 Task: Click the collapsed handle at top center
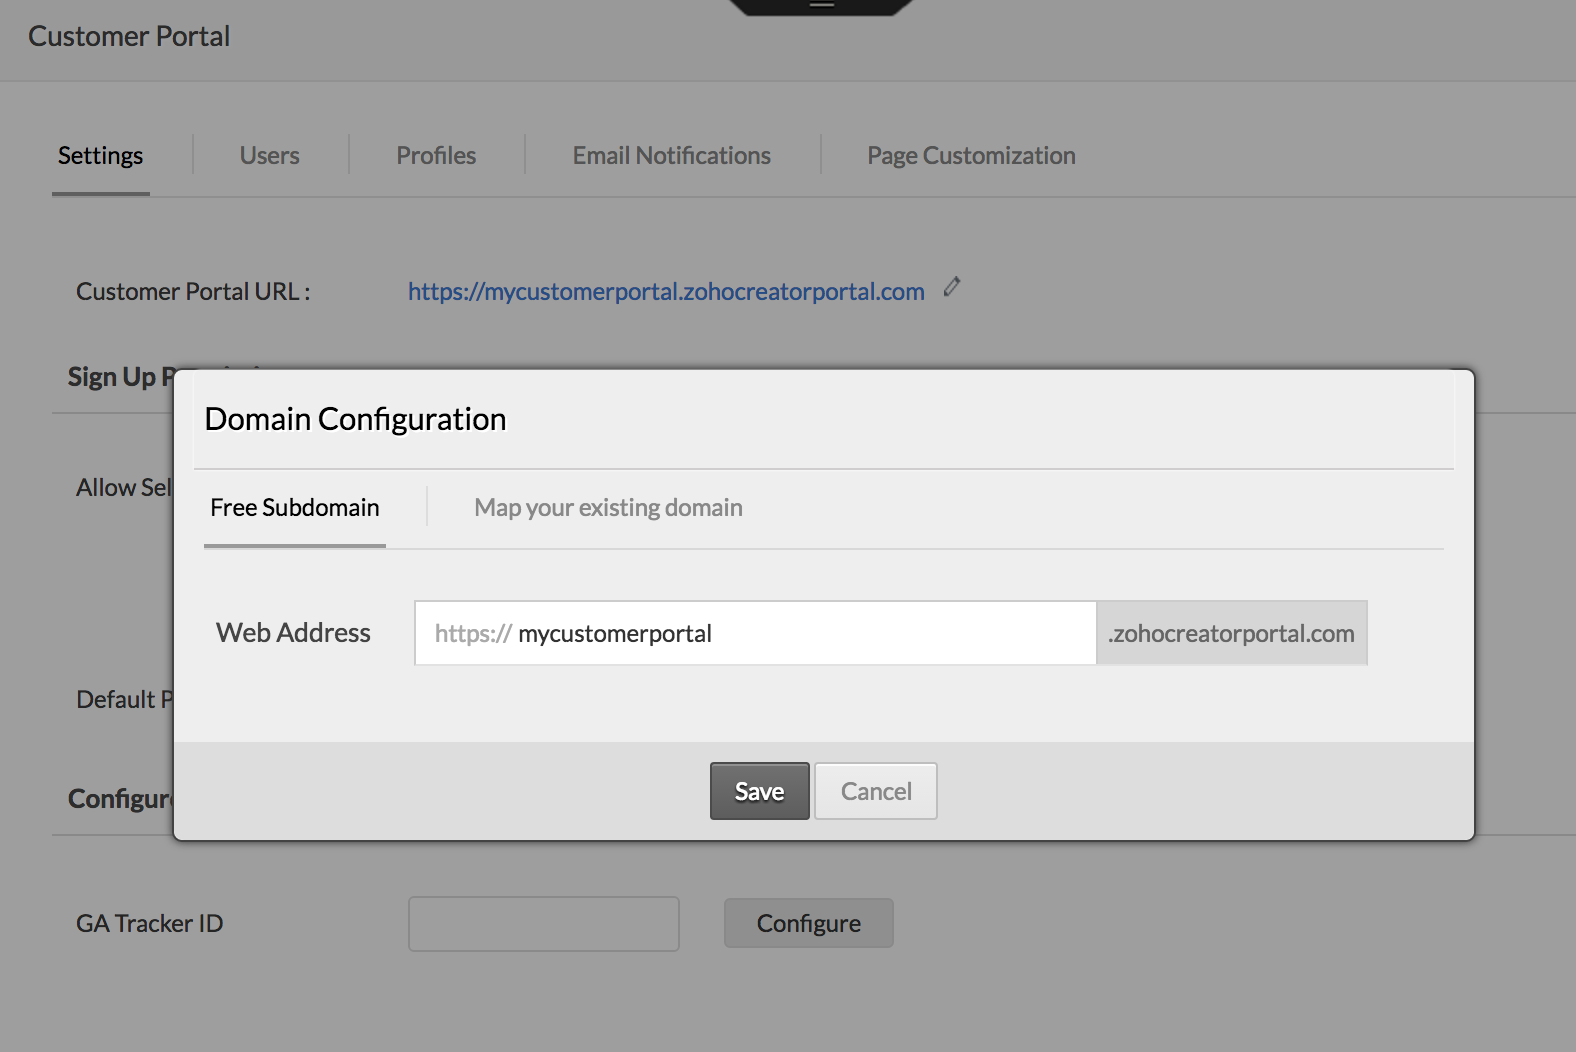[x=821, y=6]
